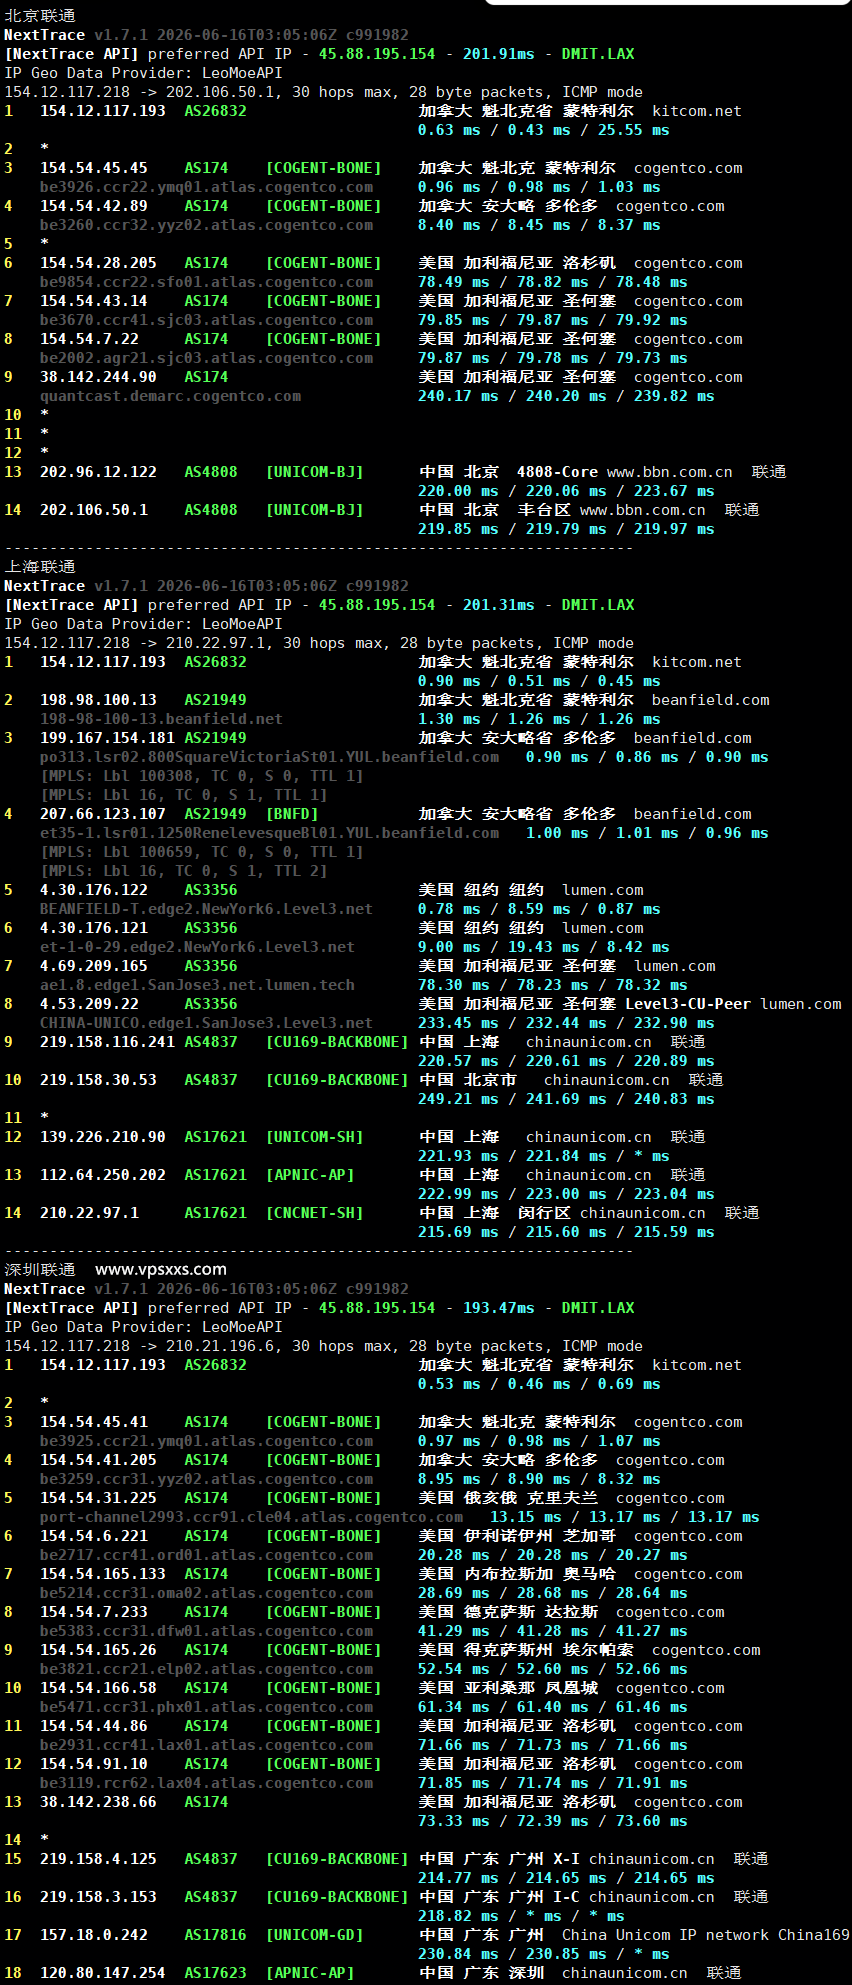The image size is (852, 1985).
Task: Click hop IP 154.54.41.205
Action: tap(98, 1460)
